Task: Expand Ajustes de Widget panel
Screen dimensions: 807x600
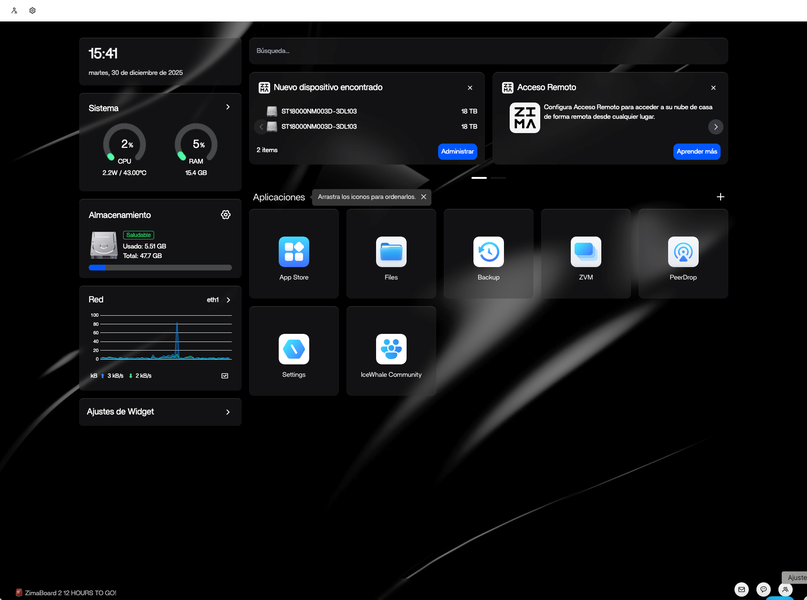Action: 228,412
